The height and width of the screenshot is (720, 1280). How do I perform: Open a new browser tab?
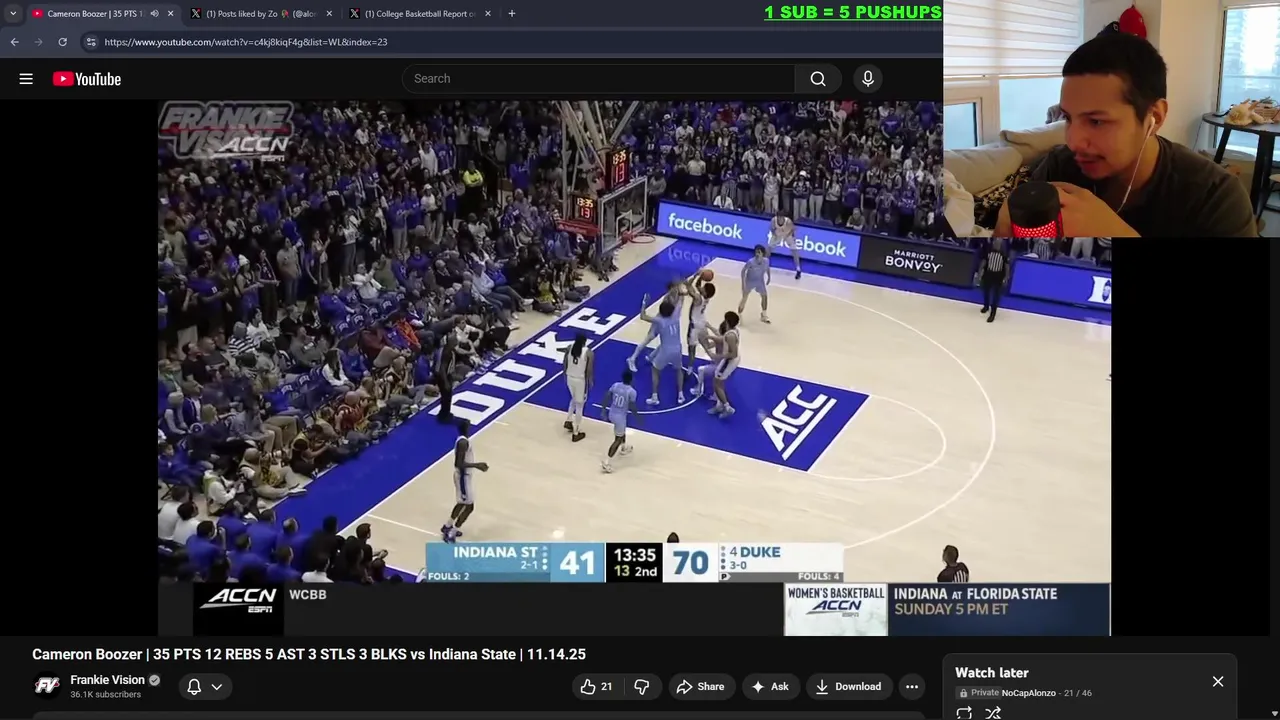tap(512, 14)
